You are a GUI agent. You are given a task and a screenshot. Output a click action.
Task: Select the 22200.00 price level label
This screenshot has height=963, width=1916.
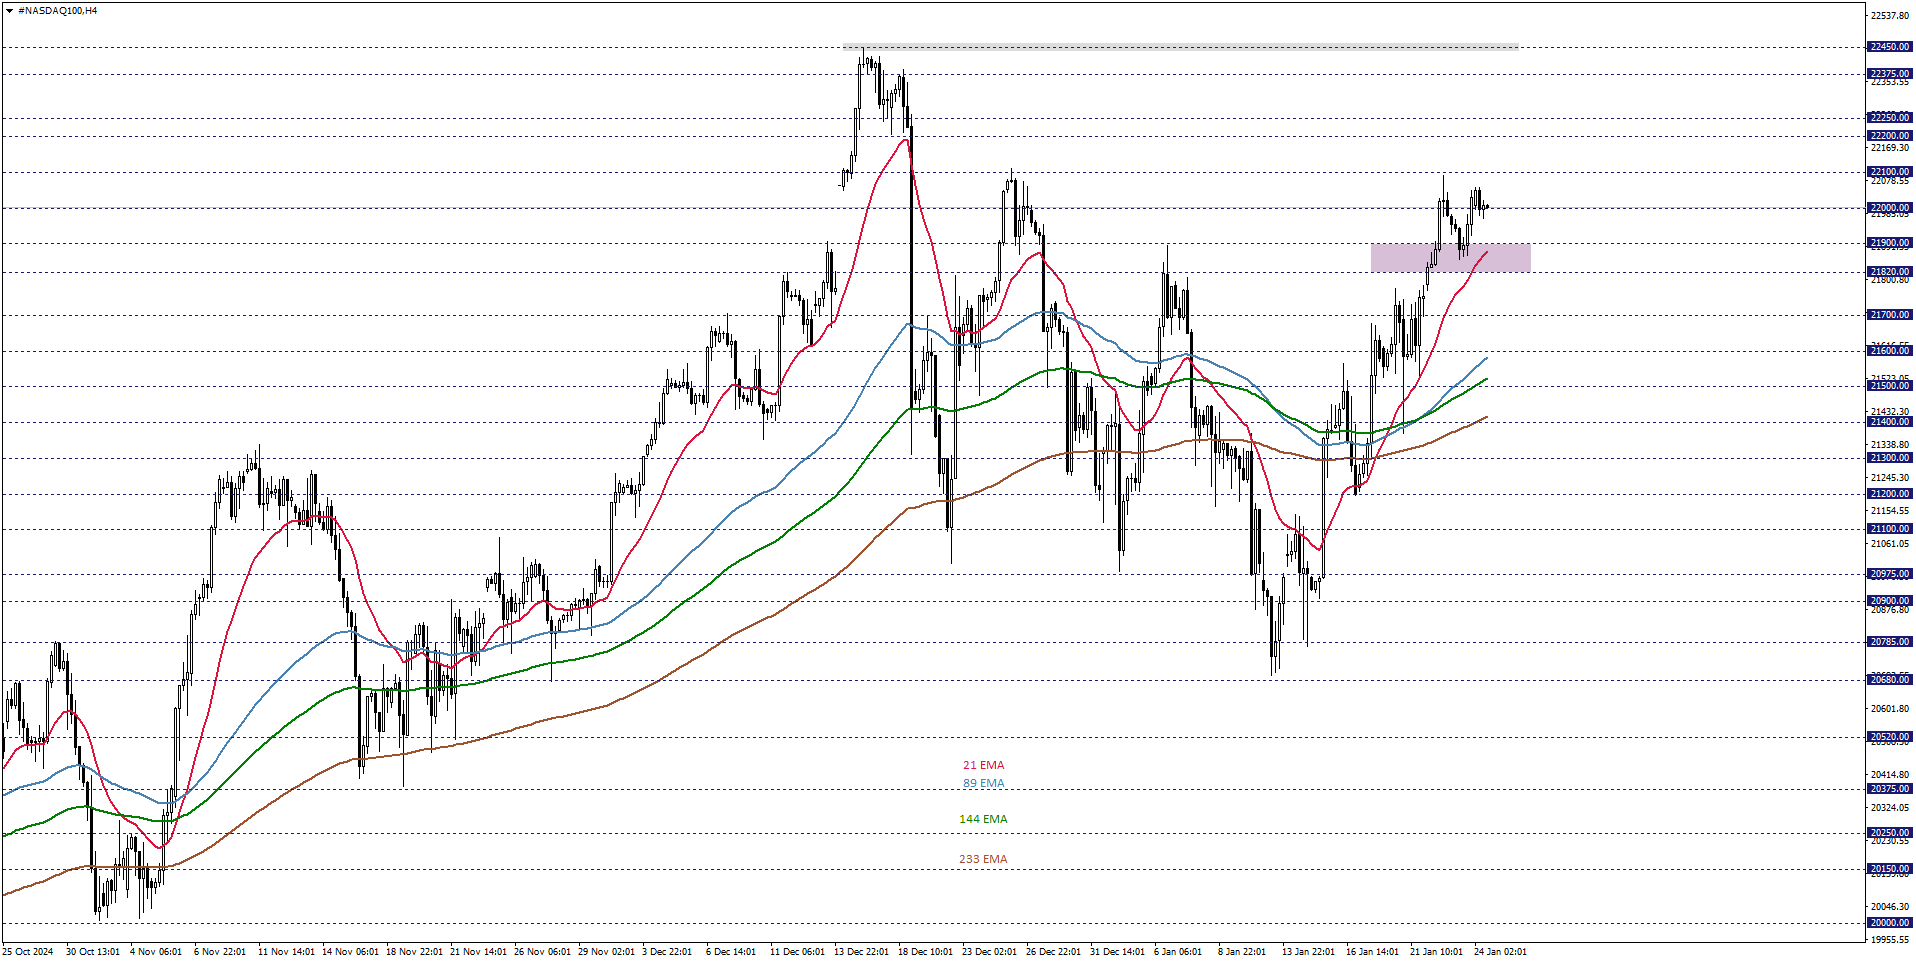[1889, 136]
